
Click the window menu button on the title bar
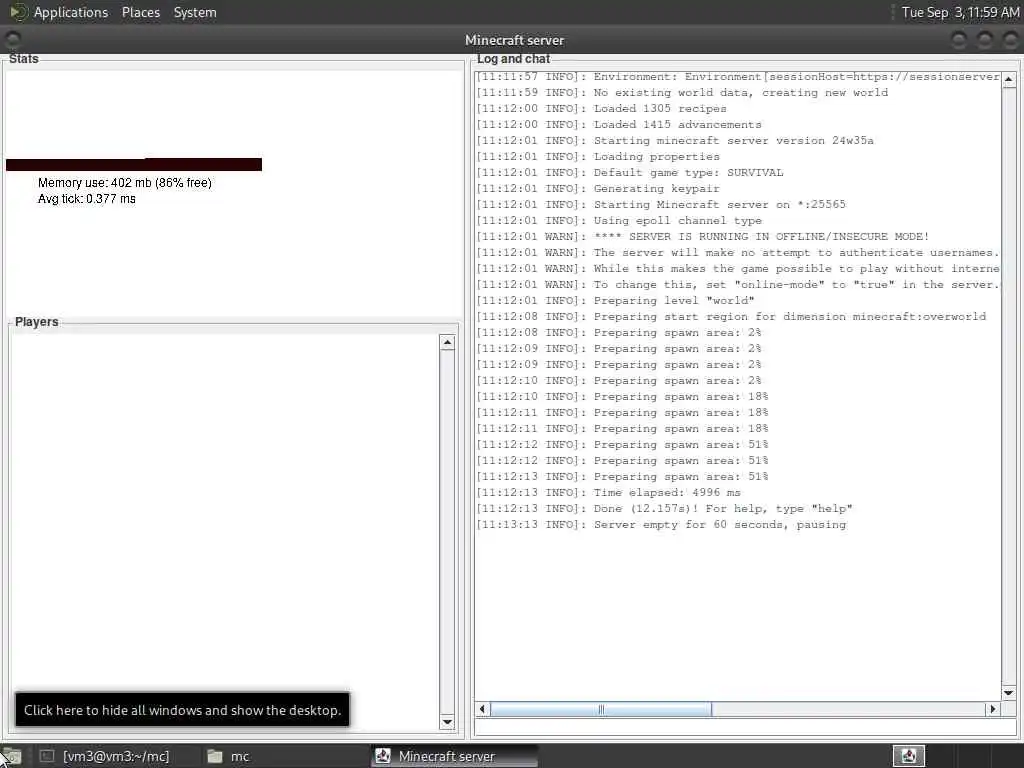(x=12, y=39)
